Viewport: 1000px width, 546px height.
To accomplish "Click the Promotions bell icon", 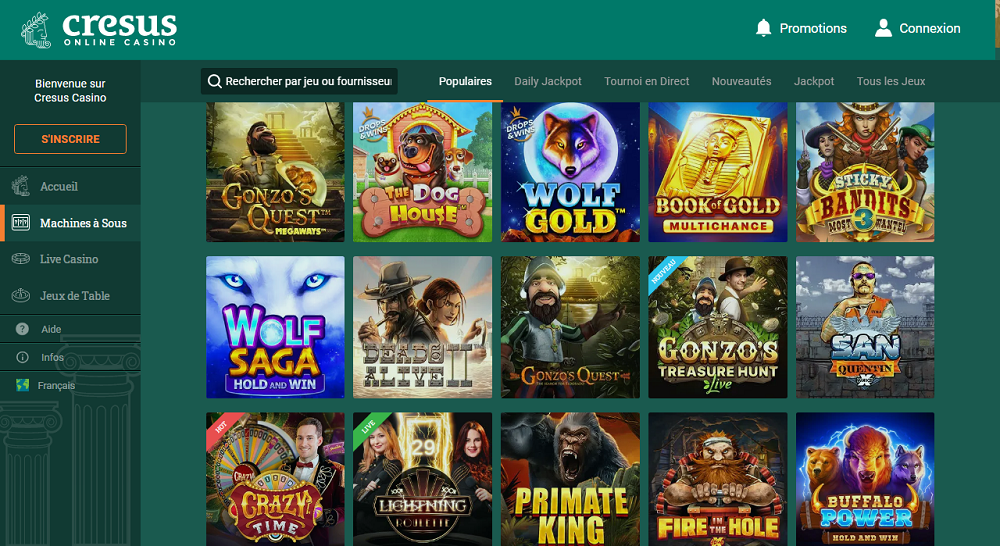I will [x=763, y=28].
